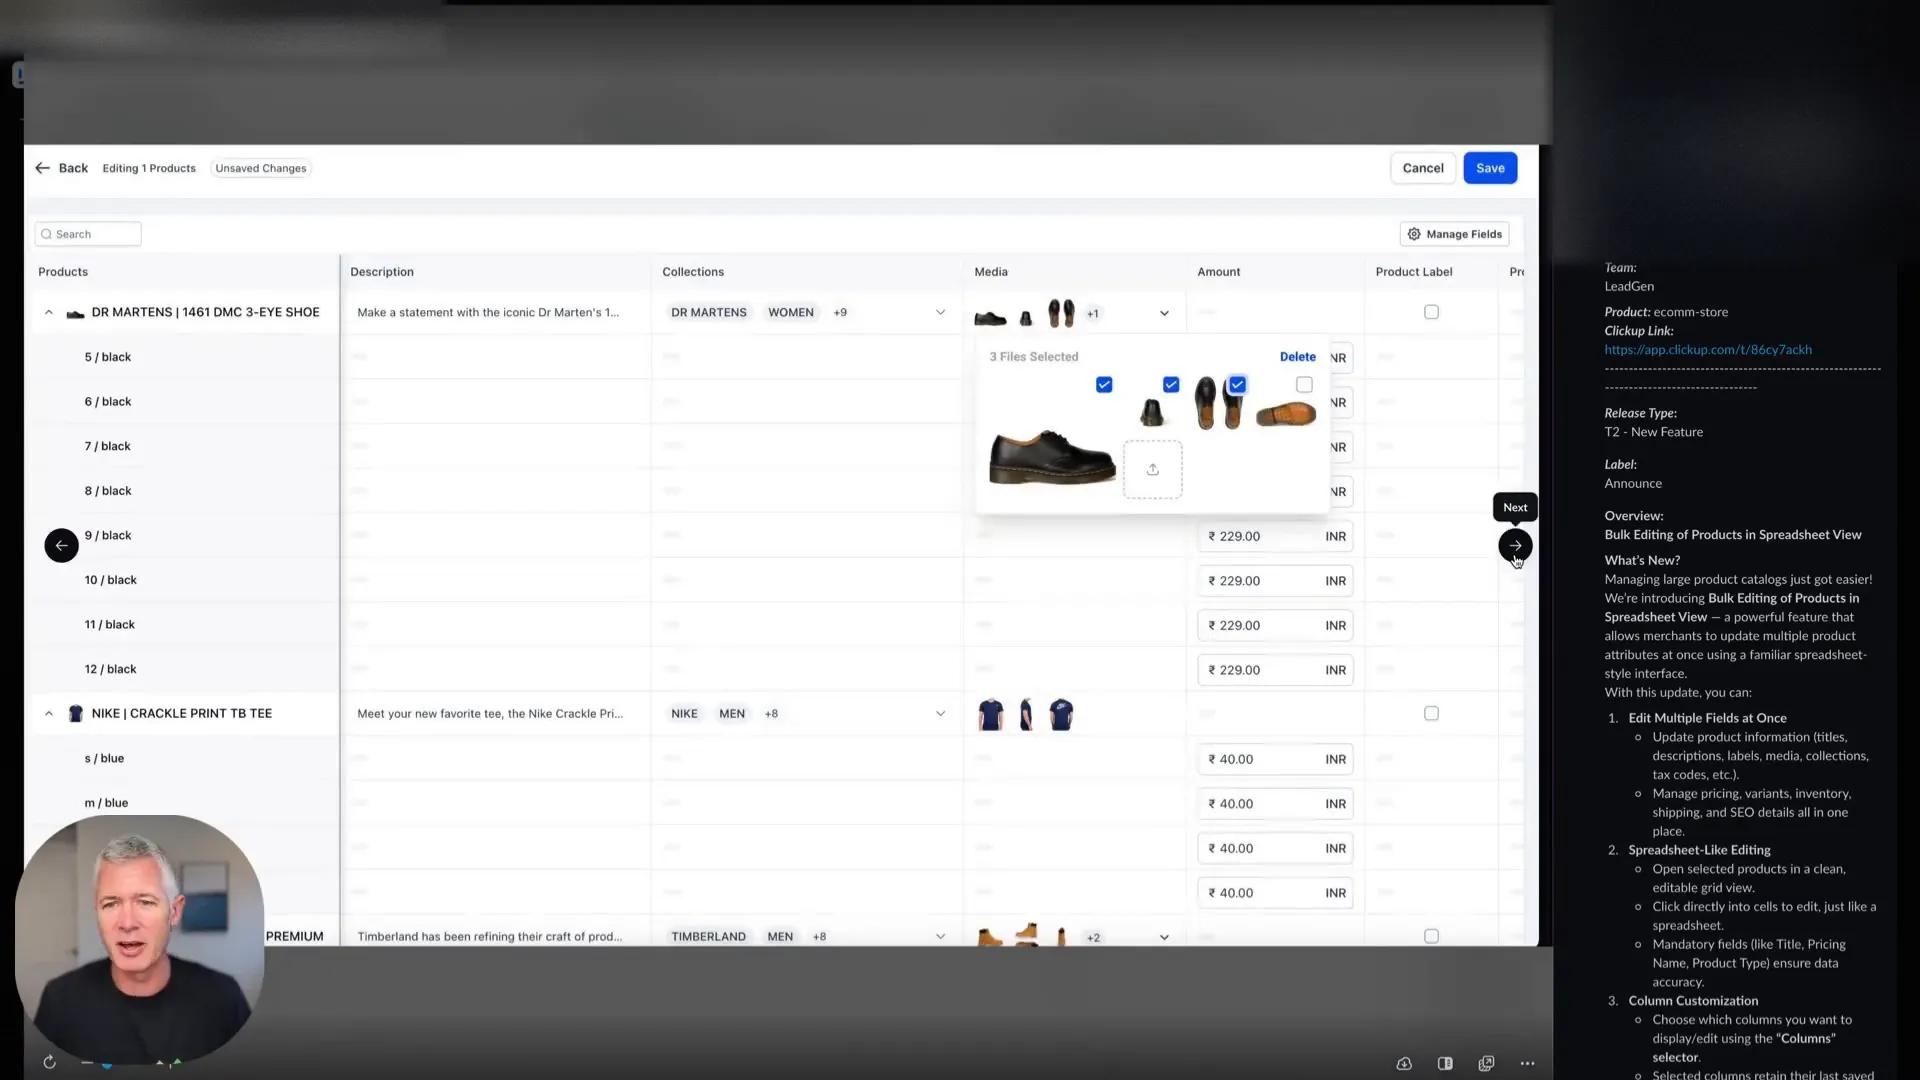Click the cloud download icon at bottom right
Viewport: 1920px width, 1080px height.
tap(1404, 1063)
